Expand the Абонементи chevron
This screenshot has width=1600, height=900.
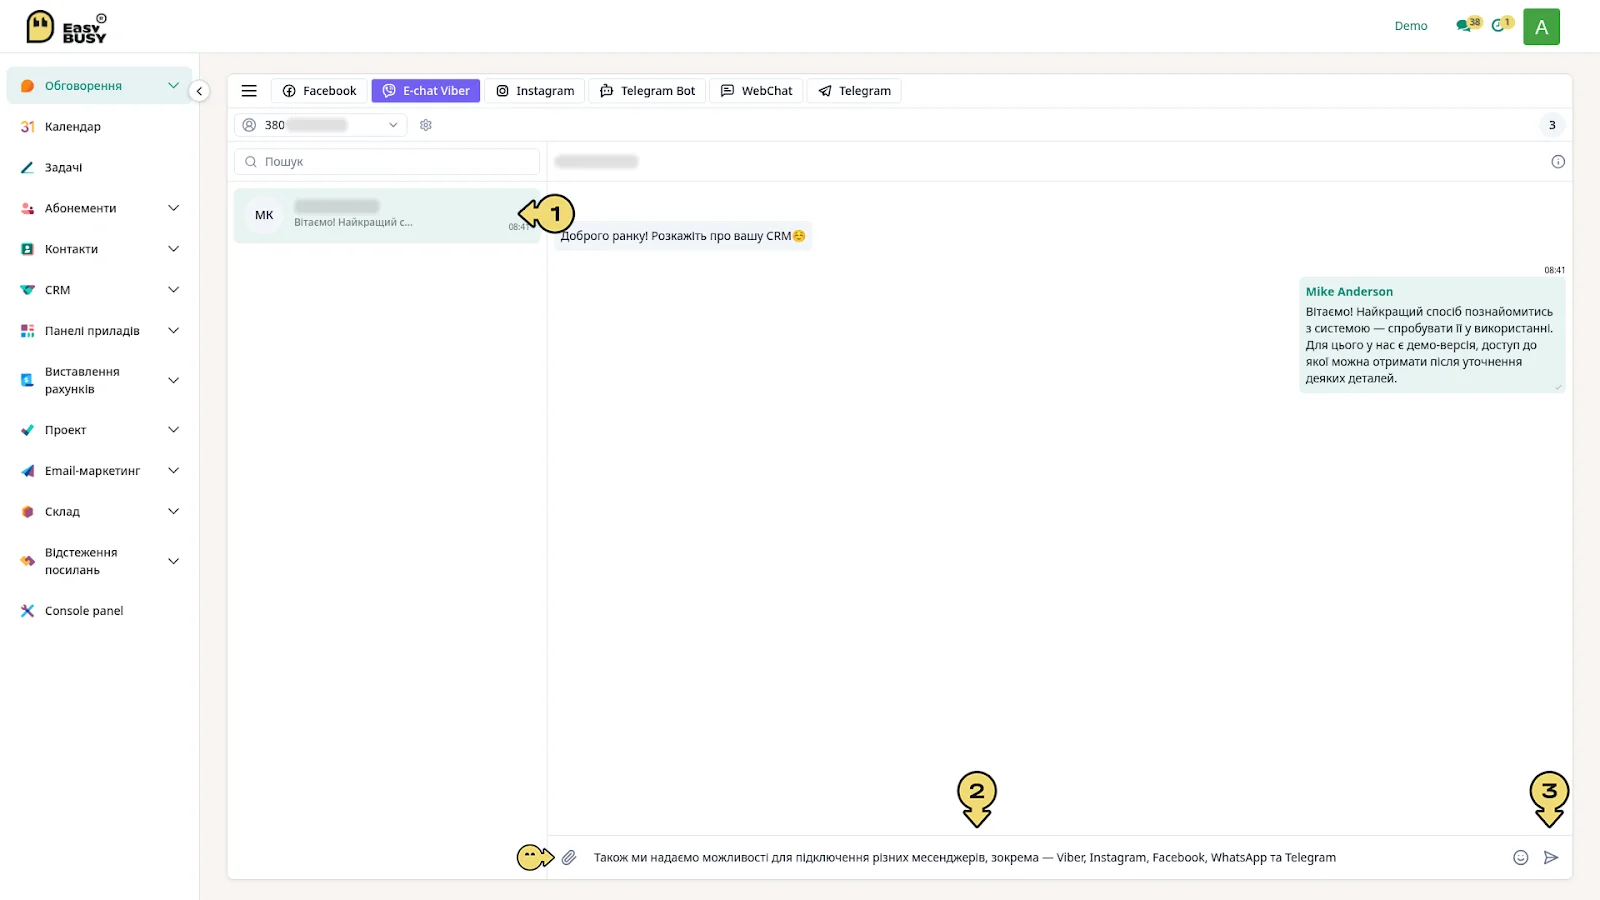(x=173, y=208)
